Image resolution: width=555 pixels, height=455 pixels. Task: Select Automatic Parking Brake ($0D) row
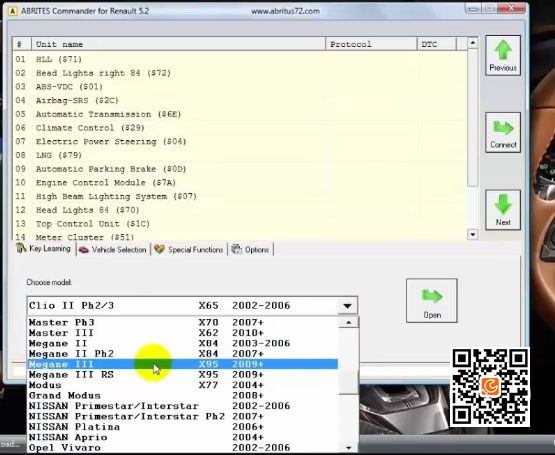(x=240, y=169)
